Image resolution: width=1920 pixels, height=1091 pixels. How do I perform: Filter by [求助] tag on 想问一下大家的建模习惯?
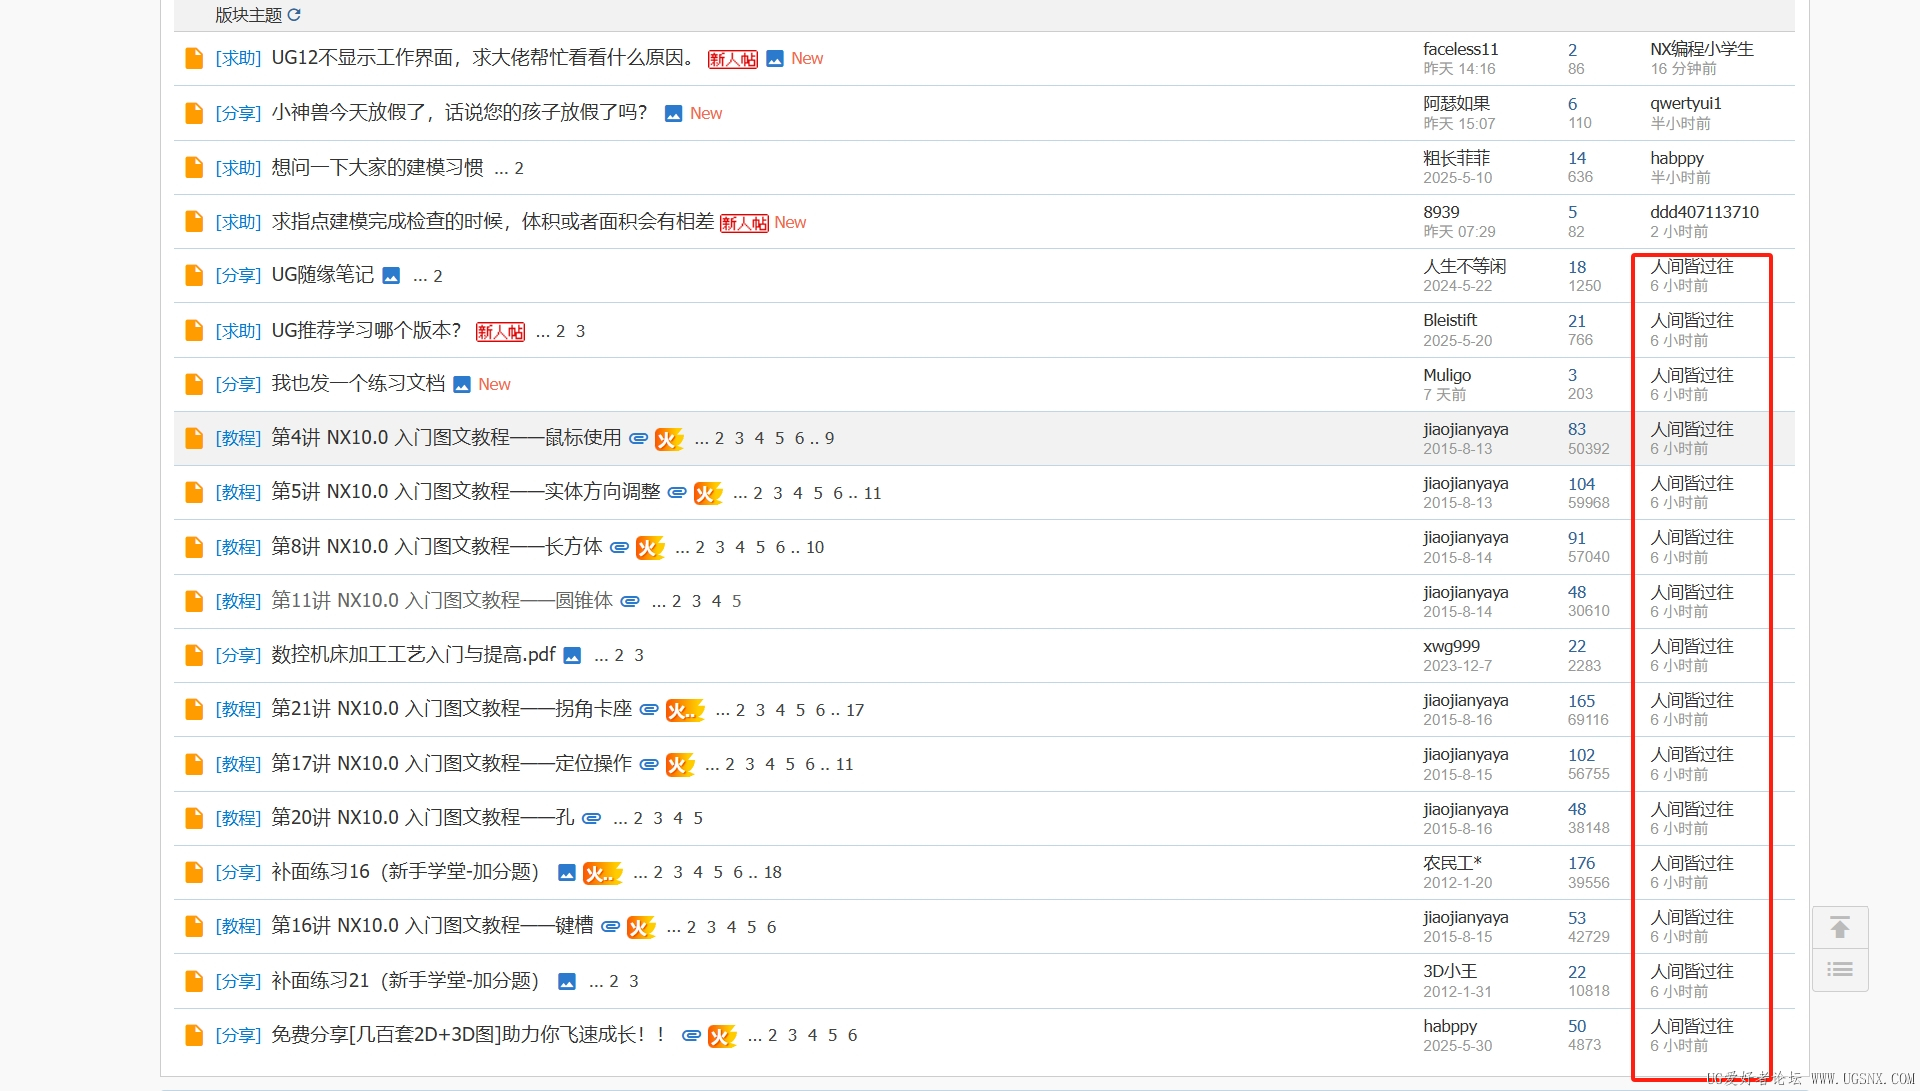[238, 168]
